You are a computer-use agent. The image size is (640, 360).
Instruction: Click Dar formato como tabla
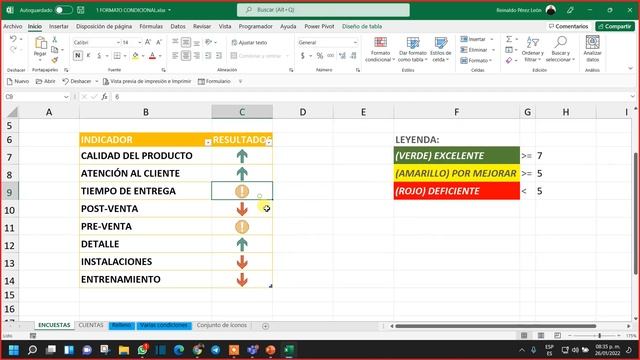[413, 49]
